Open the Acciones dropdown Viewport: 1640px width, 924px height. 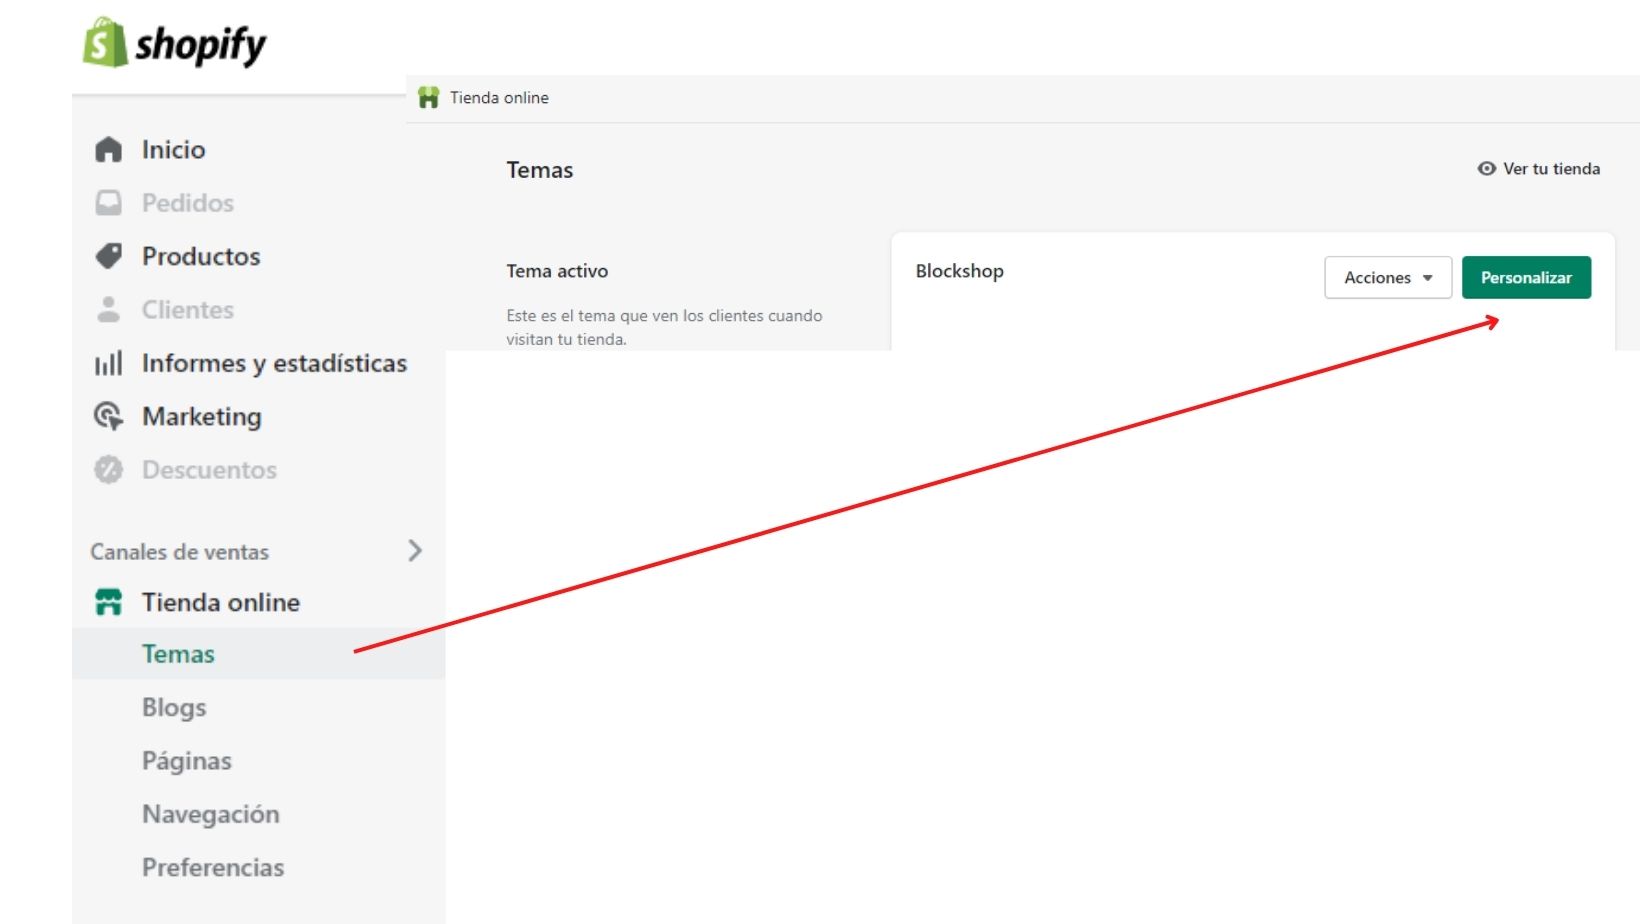coord(1387,278)
